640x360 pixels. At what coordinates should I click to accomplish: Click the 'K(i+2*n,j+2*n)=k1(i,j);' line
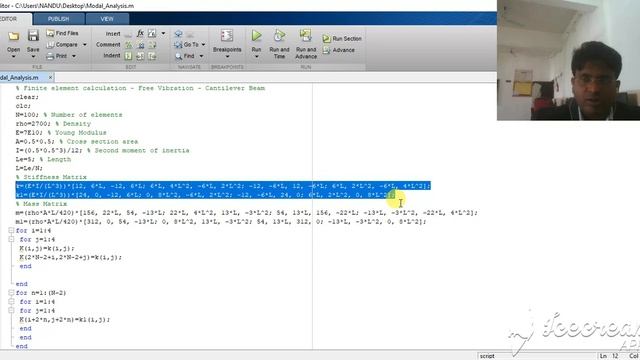click(64, 320)
